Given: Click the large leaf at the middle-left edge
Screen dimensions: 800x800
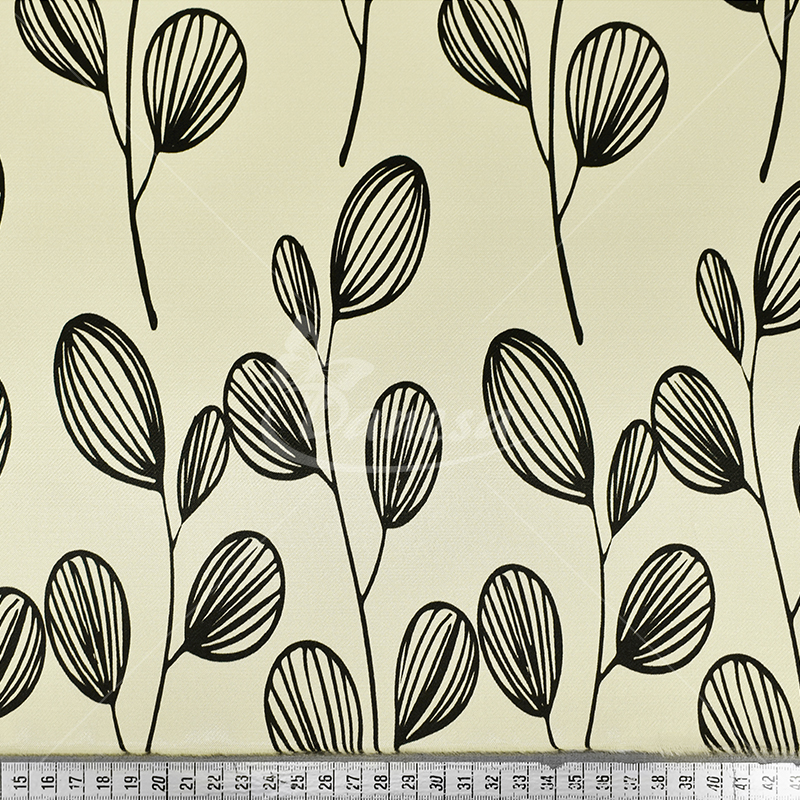Looking at the screenshot, I should [x=108, y=400].
